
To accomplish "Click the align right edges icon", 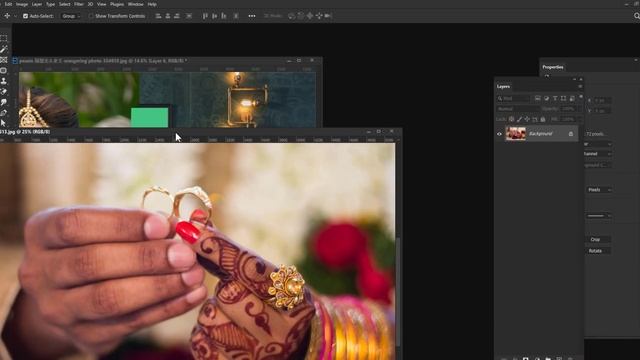I will 177,16.
